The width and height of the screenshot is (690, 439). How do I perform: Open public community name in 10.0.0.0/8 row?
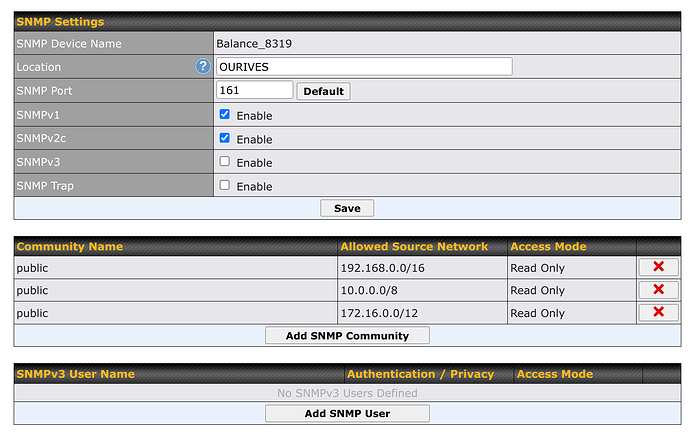pos(32,291)
